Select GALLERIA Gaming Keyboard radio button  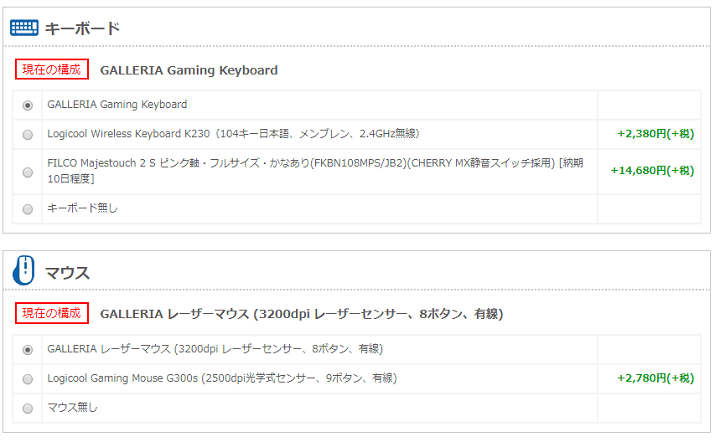[28, 106]
